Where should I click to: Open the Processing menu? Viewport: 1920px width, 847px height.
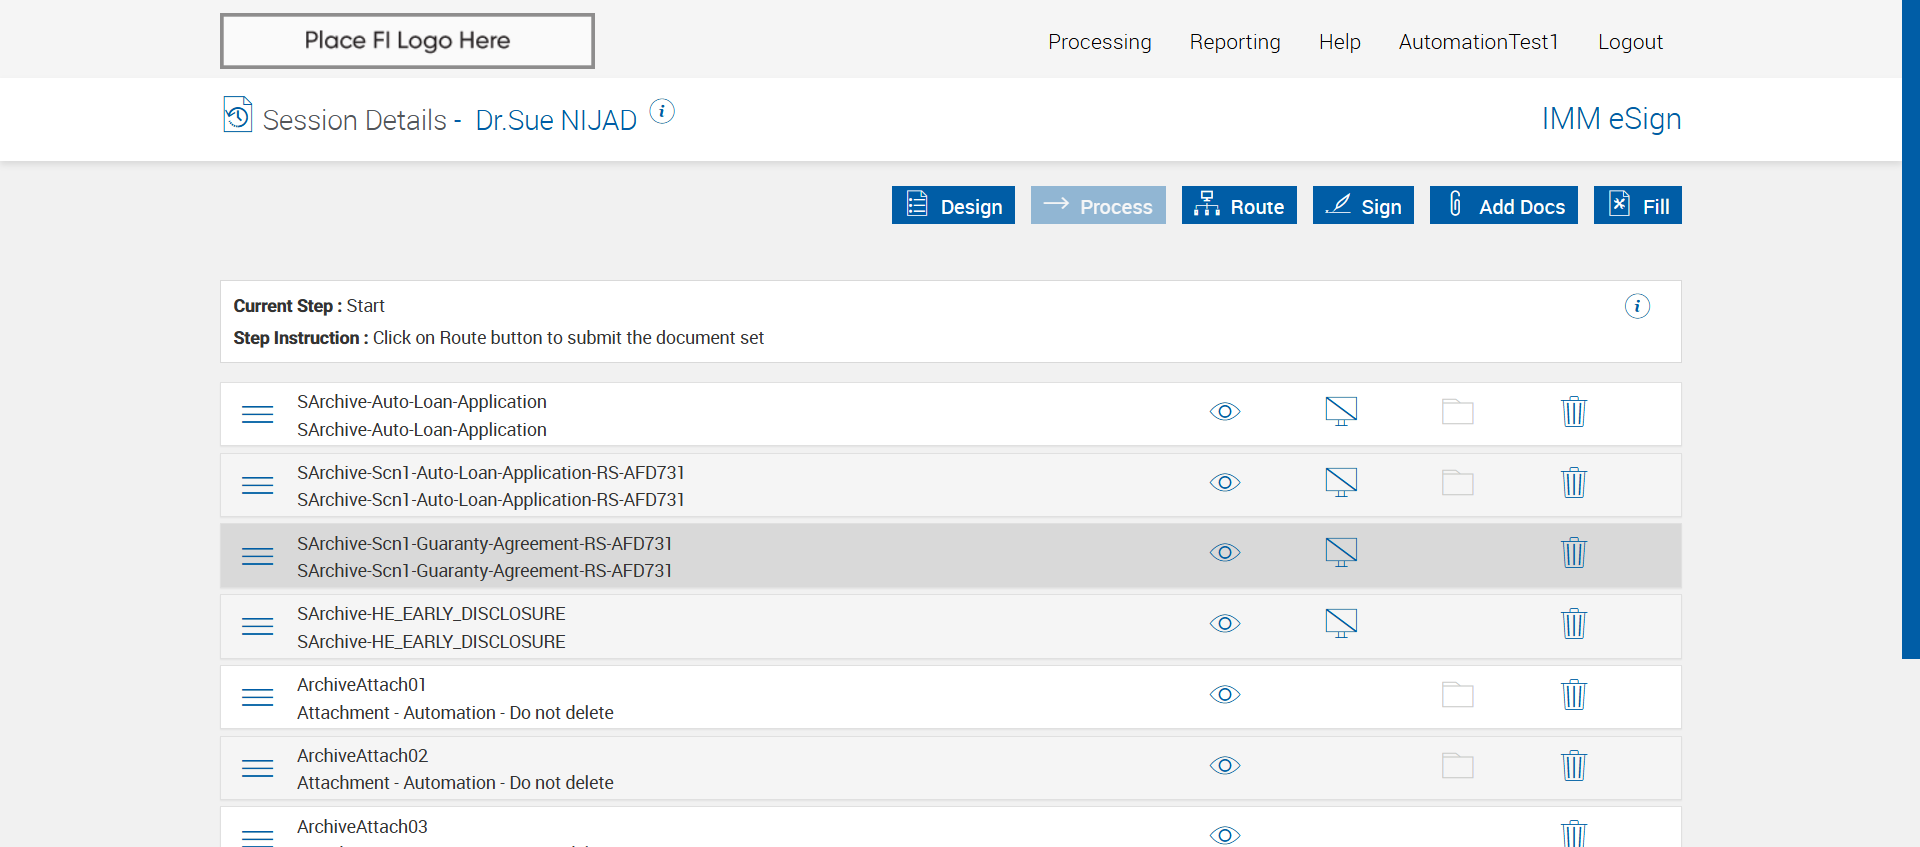click(1099, 42)
